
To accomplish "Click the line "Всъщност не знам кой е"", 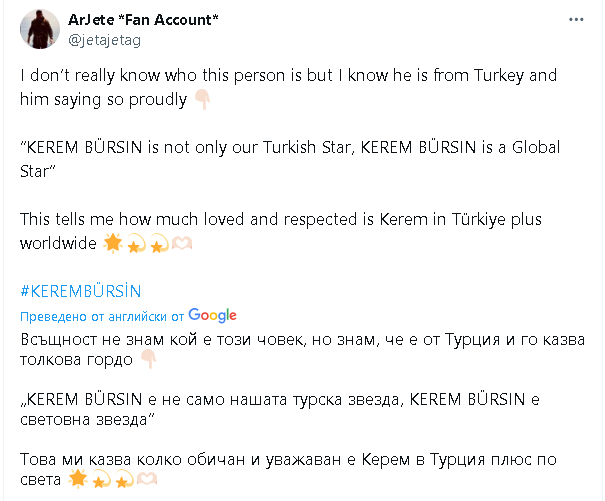I will tap(301, 340).
